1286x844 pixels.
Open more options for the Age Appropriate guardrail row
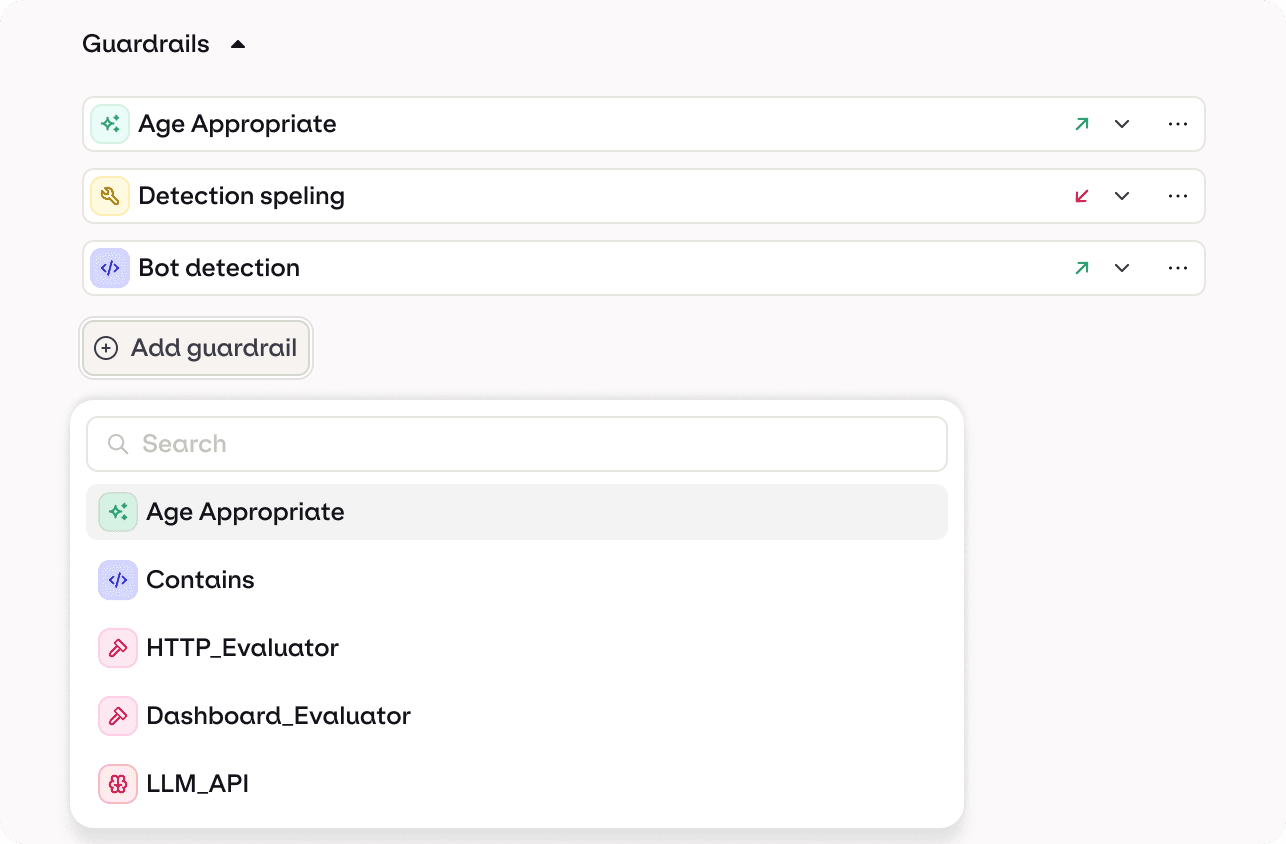point(1178,124)
